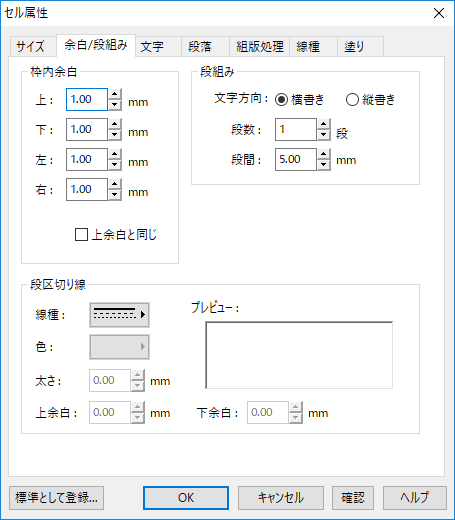Screen dimensions: 455x520
Task: Increase the 上 margin with up arrow
Action: (115, 94)
